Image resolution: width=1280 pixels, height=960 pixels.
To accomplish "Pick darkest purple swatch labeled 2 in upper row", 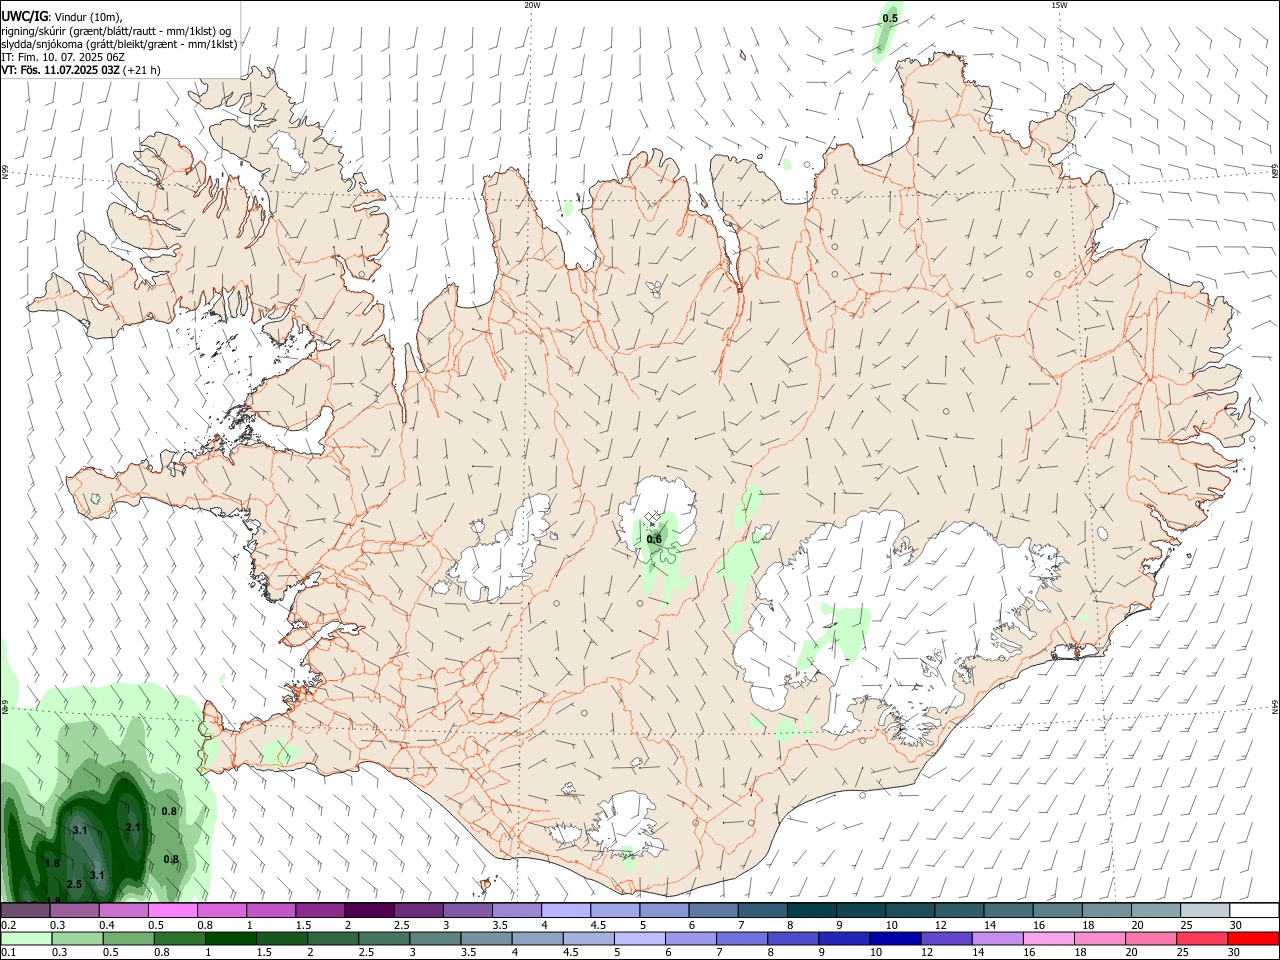I will click(369, 910).
